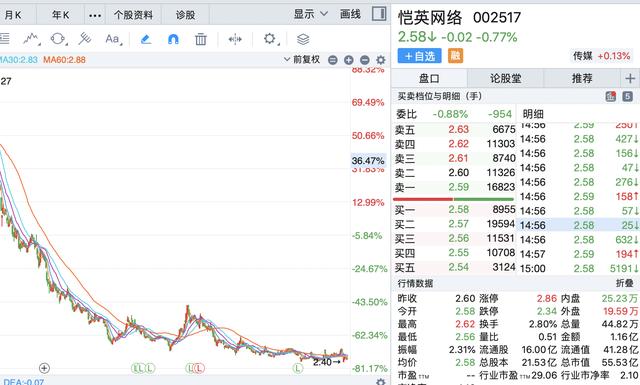Switch to 年K chart tab
640x385 pixels.
point(60,15)
